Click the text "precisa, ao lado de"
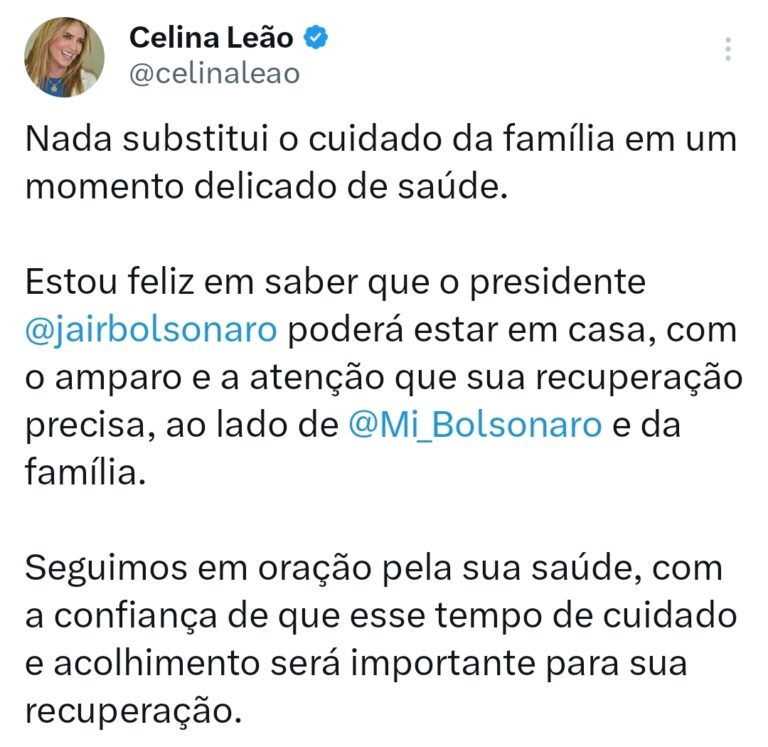The height and width of the screenshot is (747, 768). click(181, 424)
